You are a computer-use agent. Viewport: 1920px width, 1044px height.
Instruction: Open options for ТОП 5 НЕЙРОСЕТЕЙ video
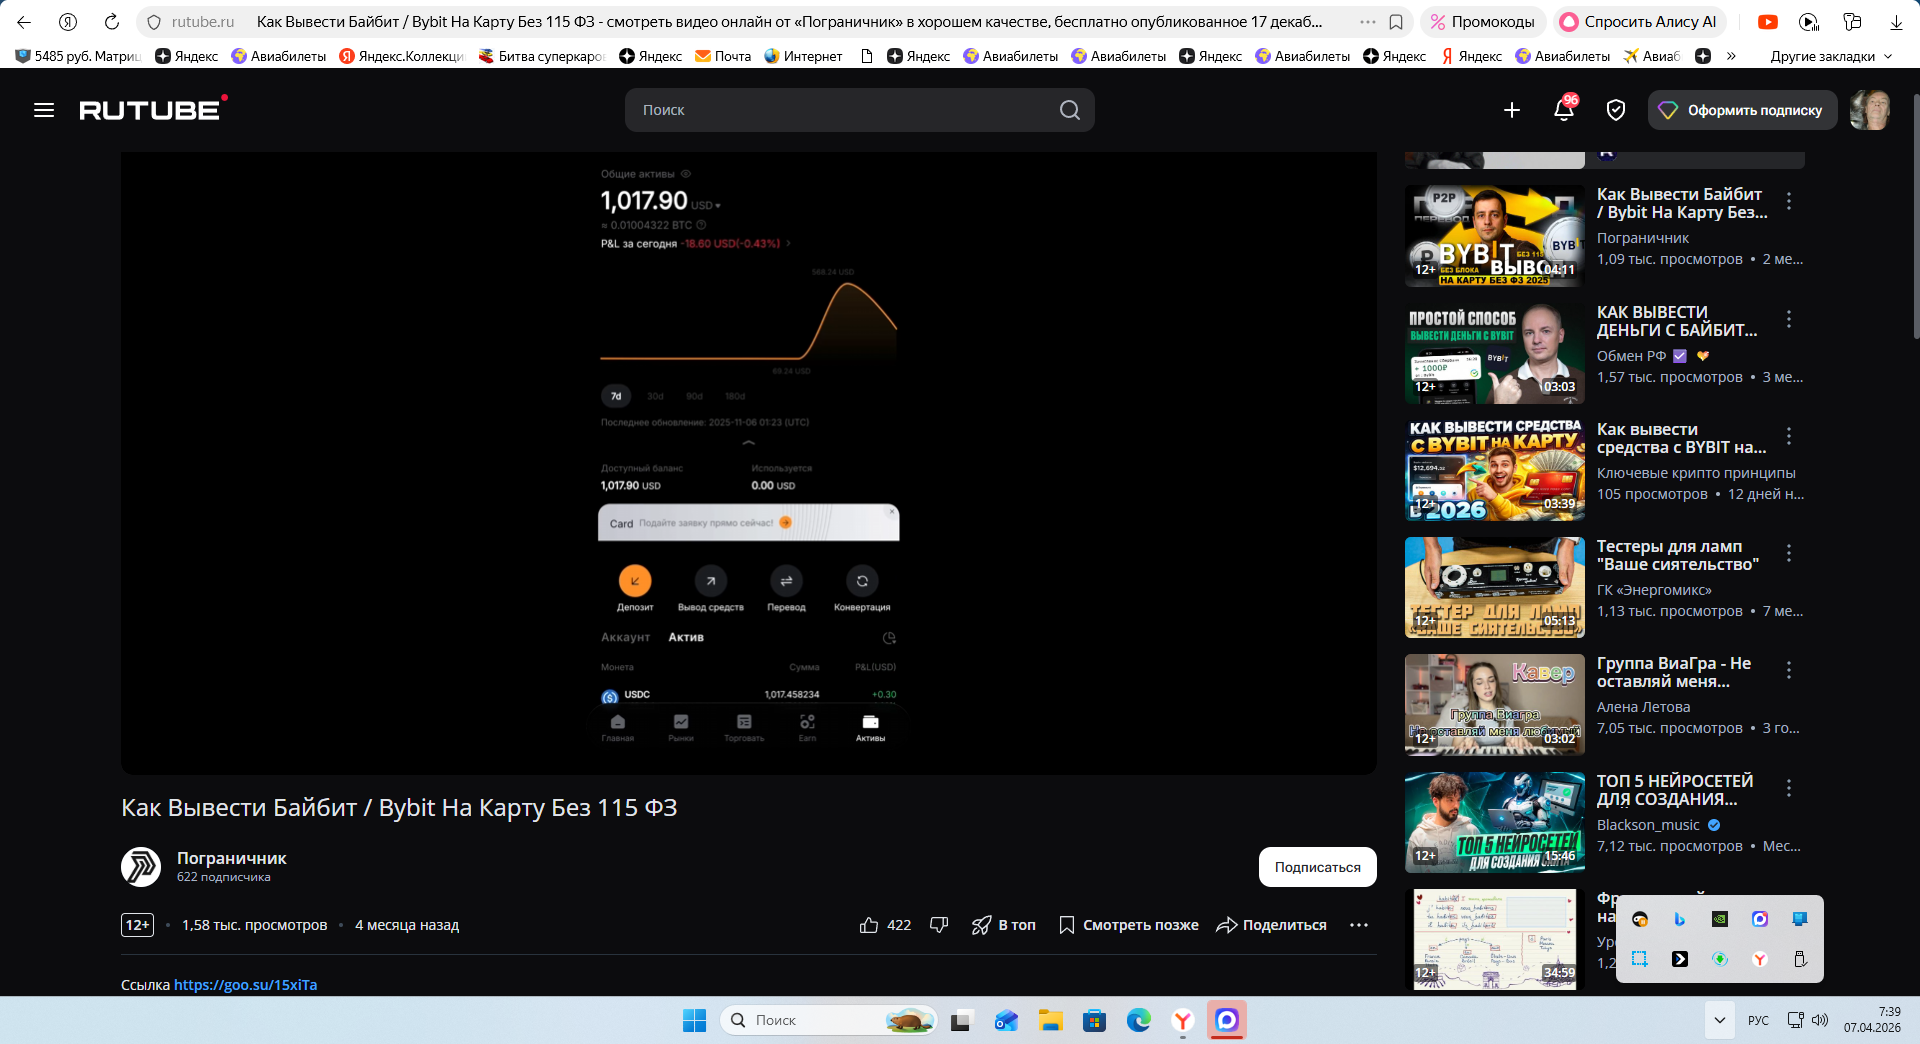pyautogui.click(x=1789, y=788)
